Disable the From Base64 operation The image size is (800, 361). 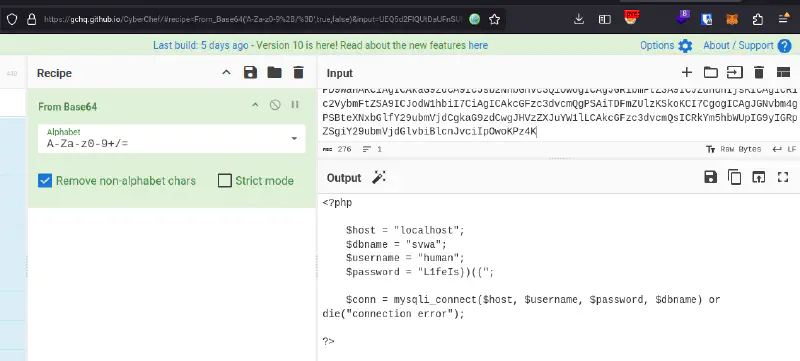tap(275, 105)
